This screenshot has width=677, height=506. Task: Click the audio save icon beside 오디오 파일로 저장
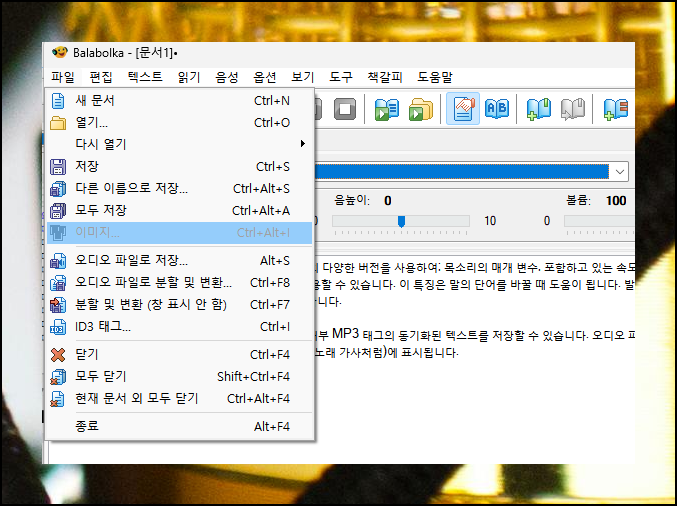pyautogui.click(x=58, y=261)
